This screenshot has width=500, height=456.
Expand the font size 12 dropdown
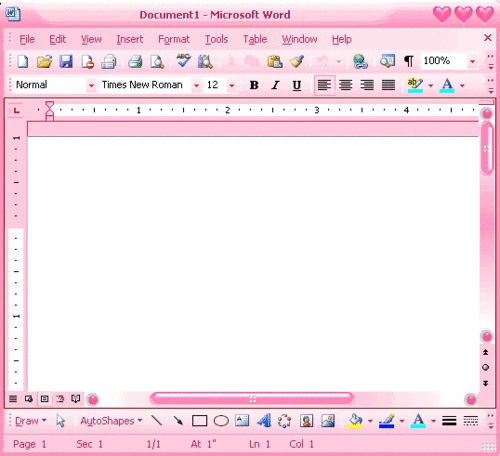click(x=232, y=86)
